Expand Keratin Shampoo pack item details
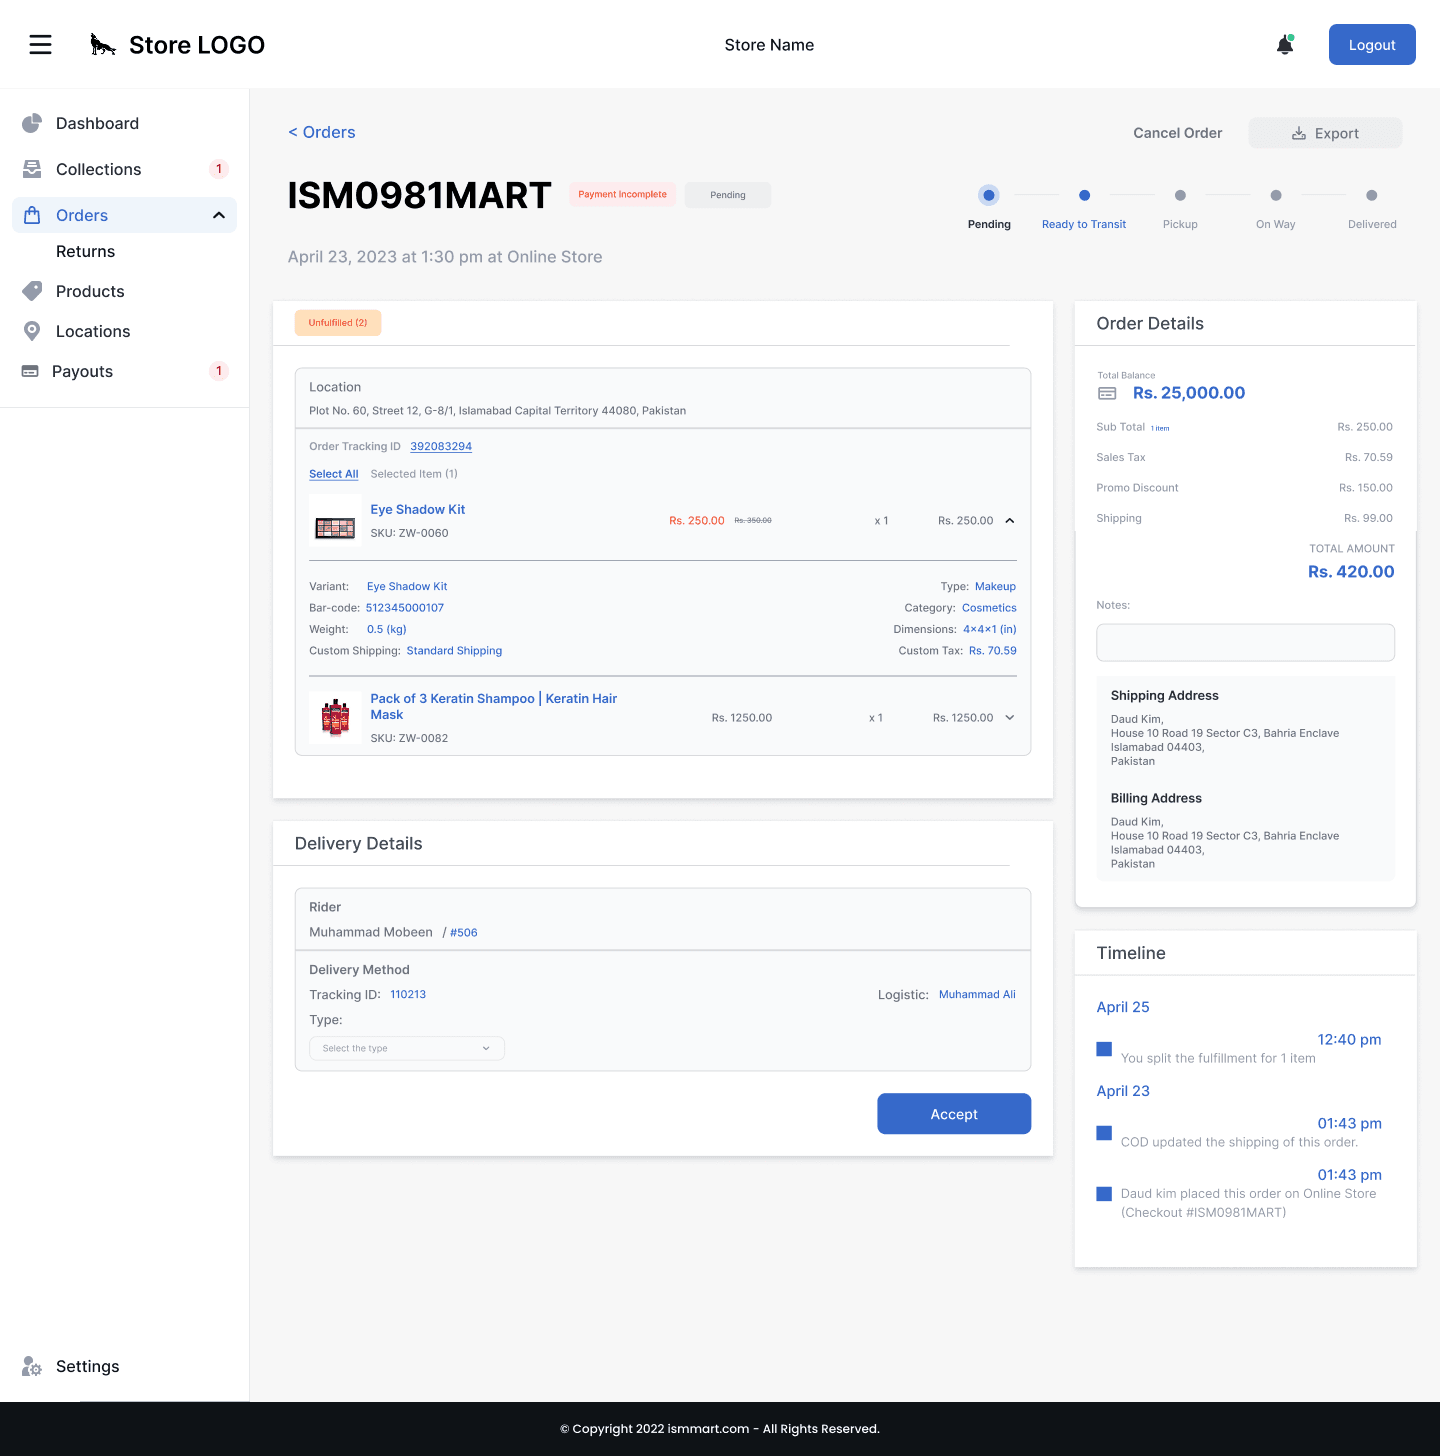This screenshot has height=1456, width=1440. [x=1010, y=717]
